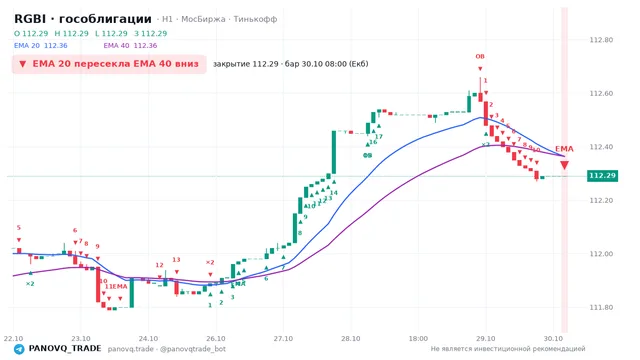This screenshot has width=640, height=360.
Task: Click the Telegram logo icon near PANOVQ_TRADE
Action: pyautogui.click(x=19, y=349)
